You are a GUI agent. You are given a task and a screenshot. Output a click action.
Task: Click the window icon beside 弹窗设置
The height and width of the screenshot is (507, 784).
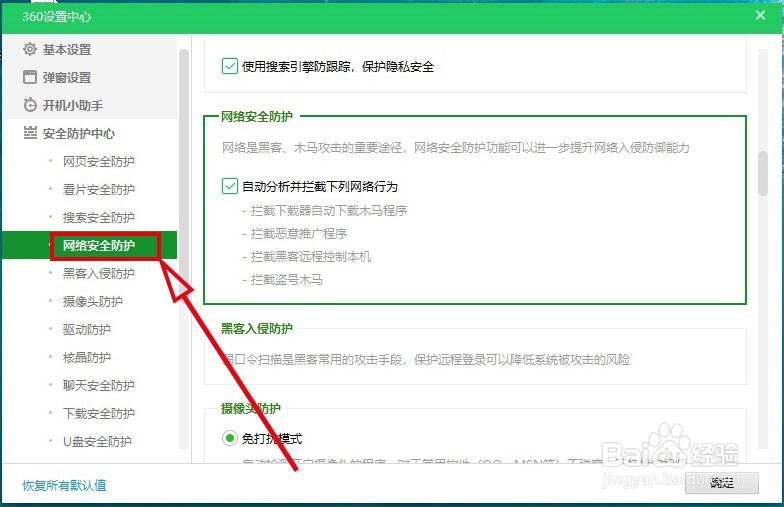(30, 77)
